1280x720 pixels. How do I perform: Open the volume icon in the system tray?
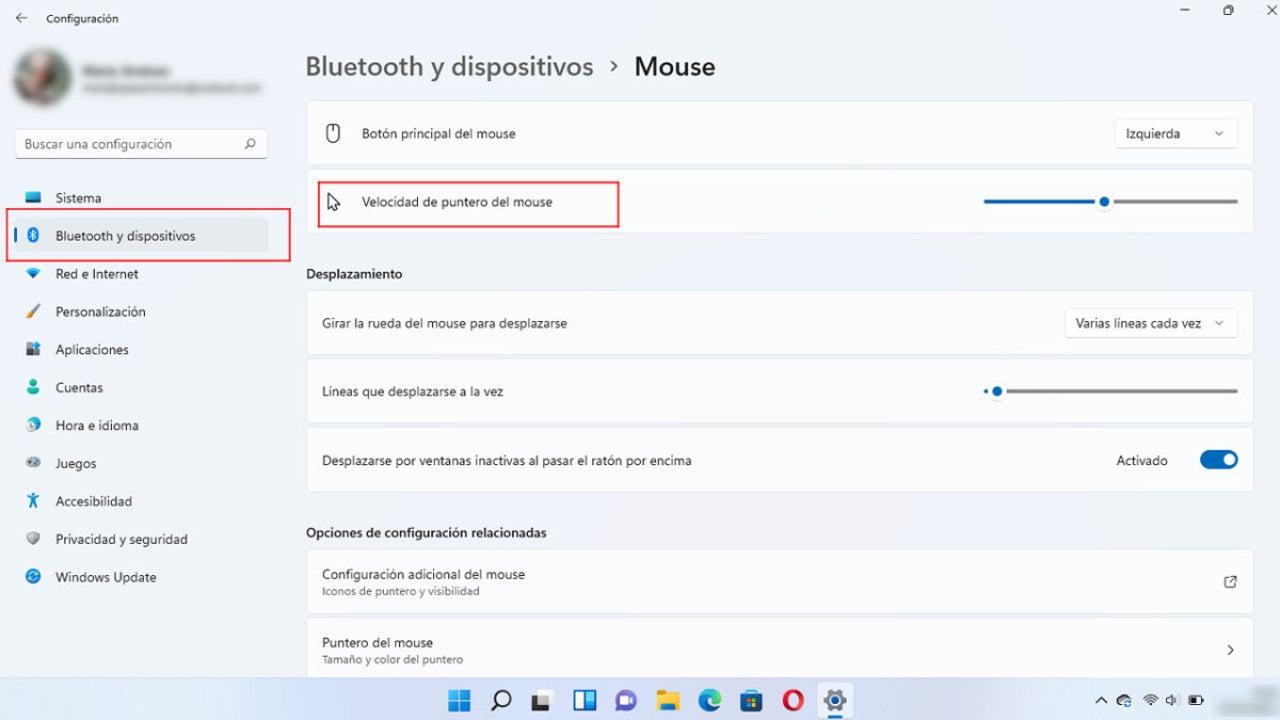tap(1170, 701)
